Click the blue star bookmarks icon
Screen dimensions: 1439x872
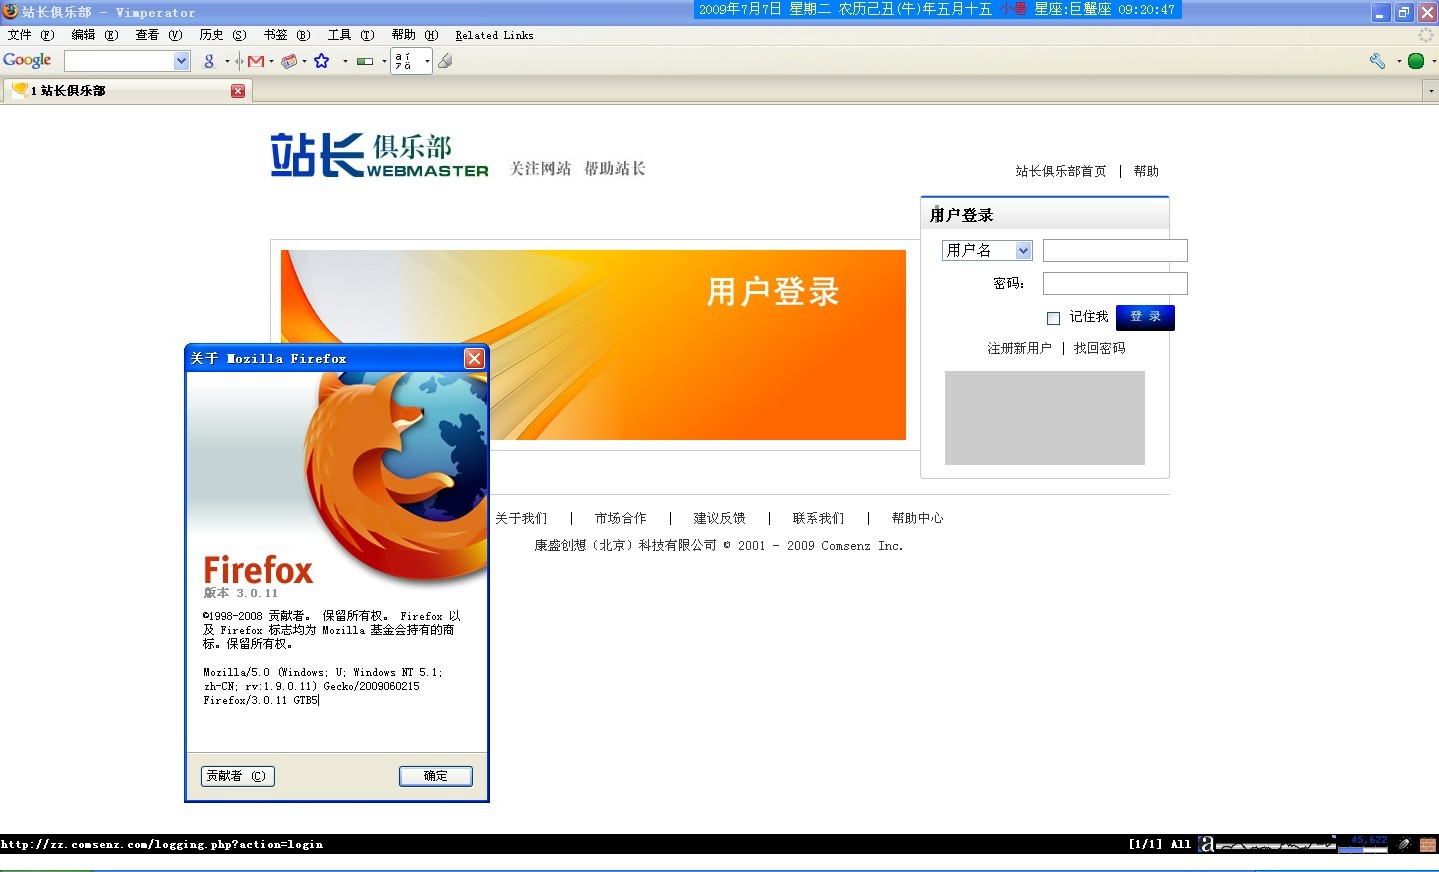(322, 61)
